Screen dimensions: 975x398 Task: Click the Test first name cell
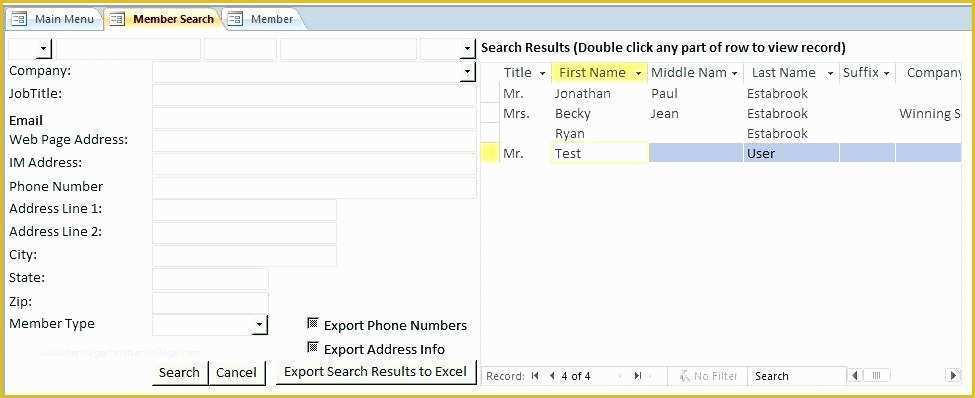[599, 154]
